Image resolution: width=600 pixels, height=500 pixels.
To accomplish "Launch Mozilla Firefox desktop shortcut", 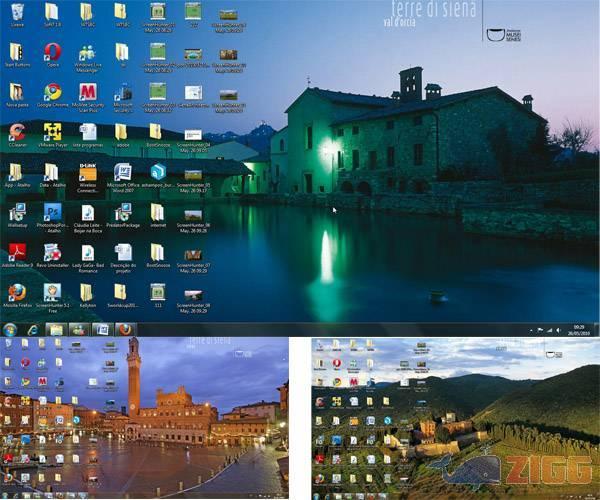I will tap(17, 292).
